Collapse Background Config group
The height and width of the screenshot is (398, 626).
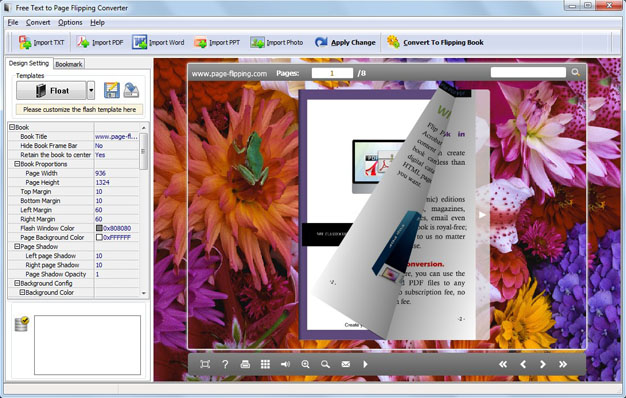point(17,283)
